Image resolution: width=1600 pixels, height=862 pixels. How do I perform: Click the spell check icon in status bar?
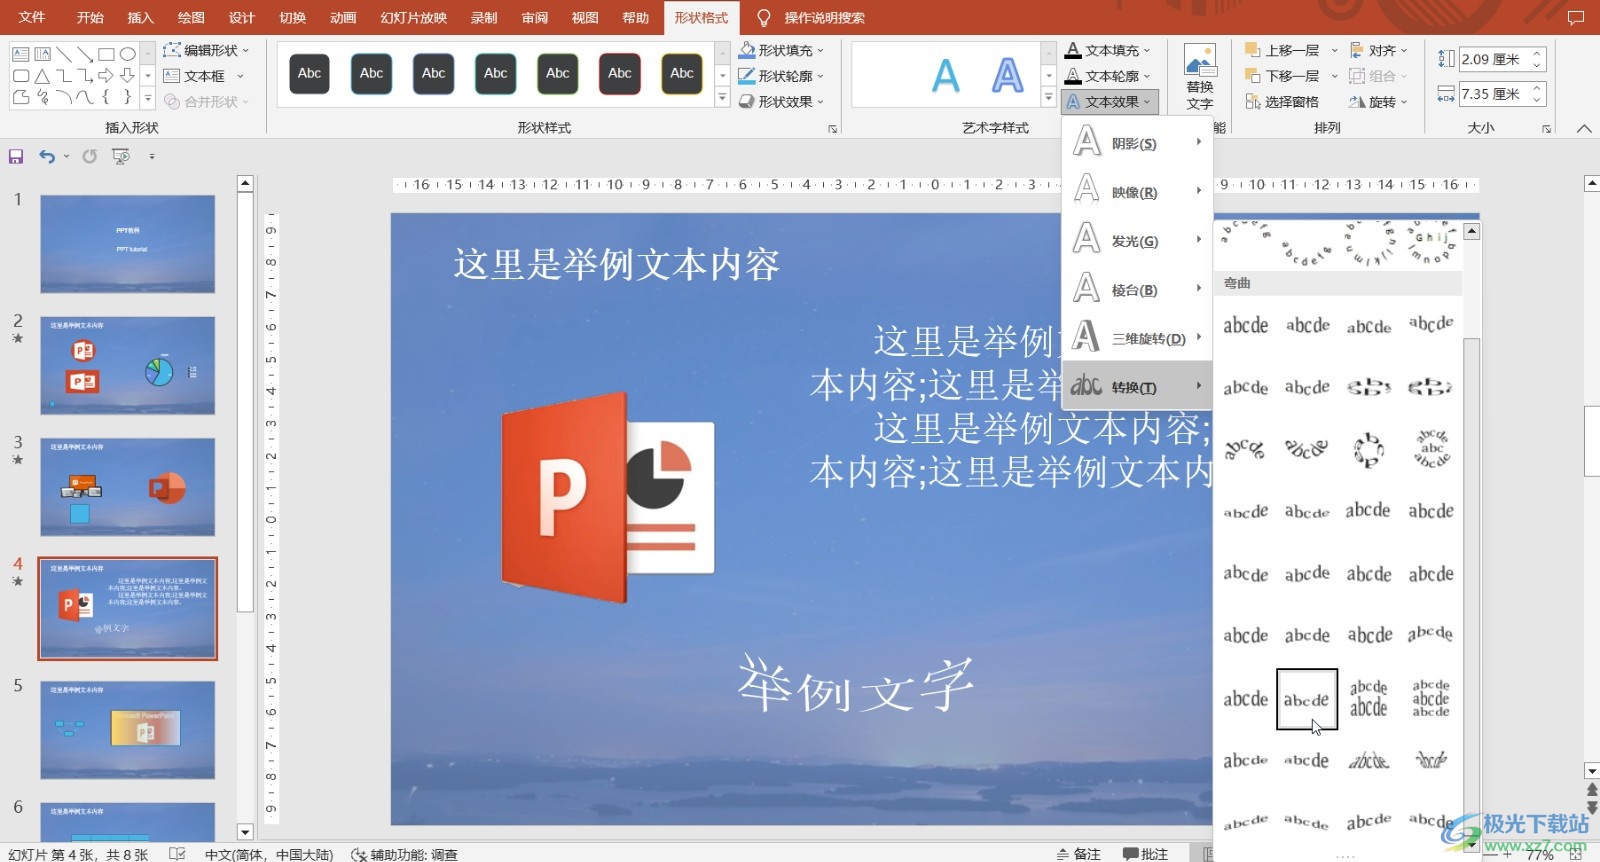pyautogui.click(x=177, y=854)
